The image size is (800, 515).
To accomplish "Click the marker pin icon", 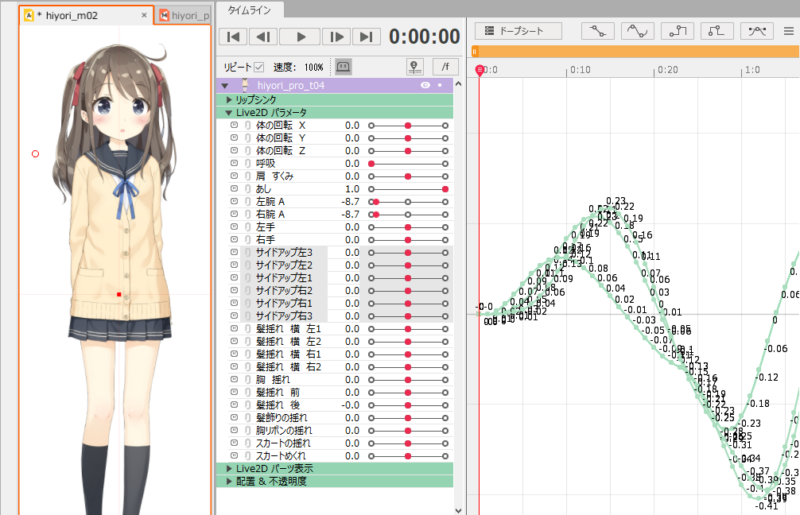I will pyautogui.click(x=415, y=66).
